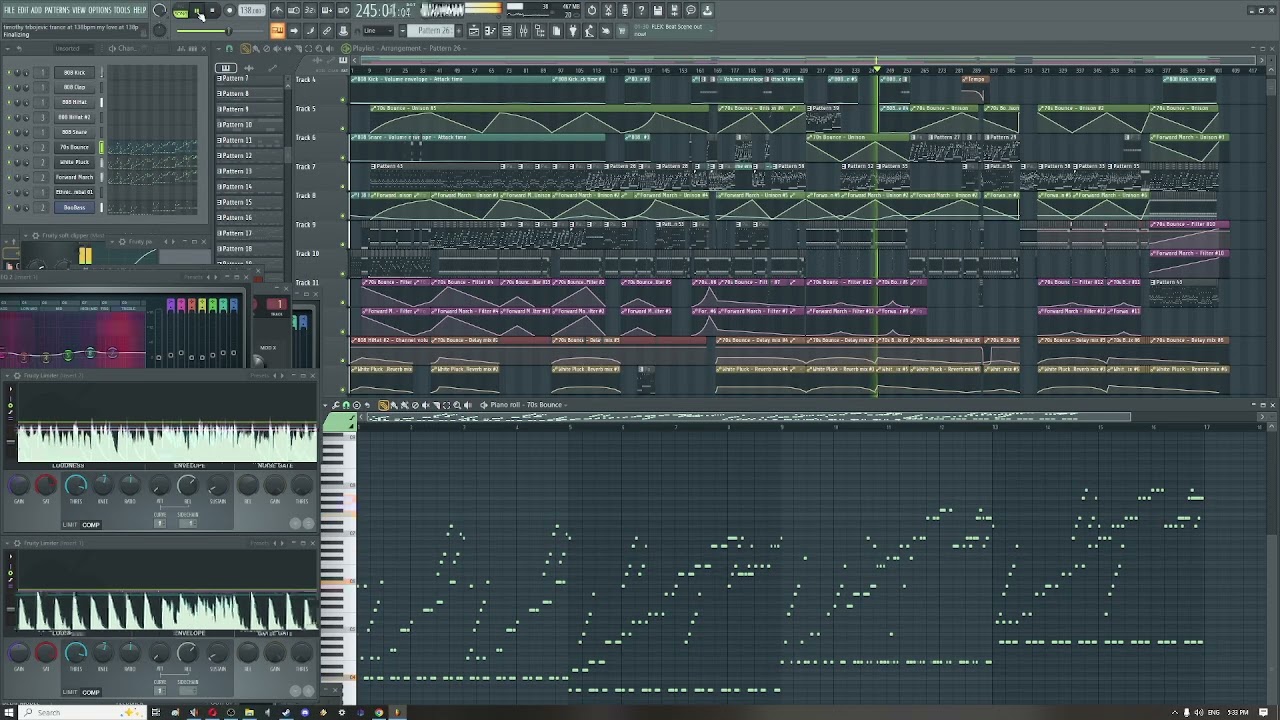Toggle the playlist snap magnet icon
The height and width of the screenshot is (720, 1280).
229,48
